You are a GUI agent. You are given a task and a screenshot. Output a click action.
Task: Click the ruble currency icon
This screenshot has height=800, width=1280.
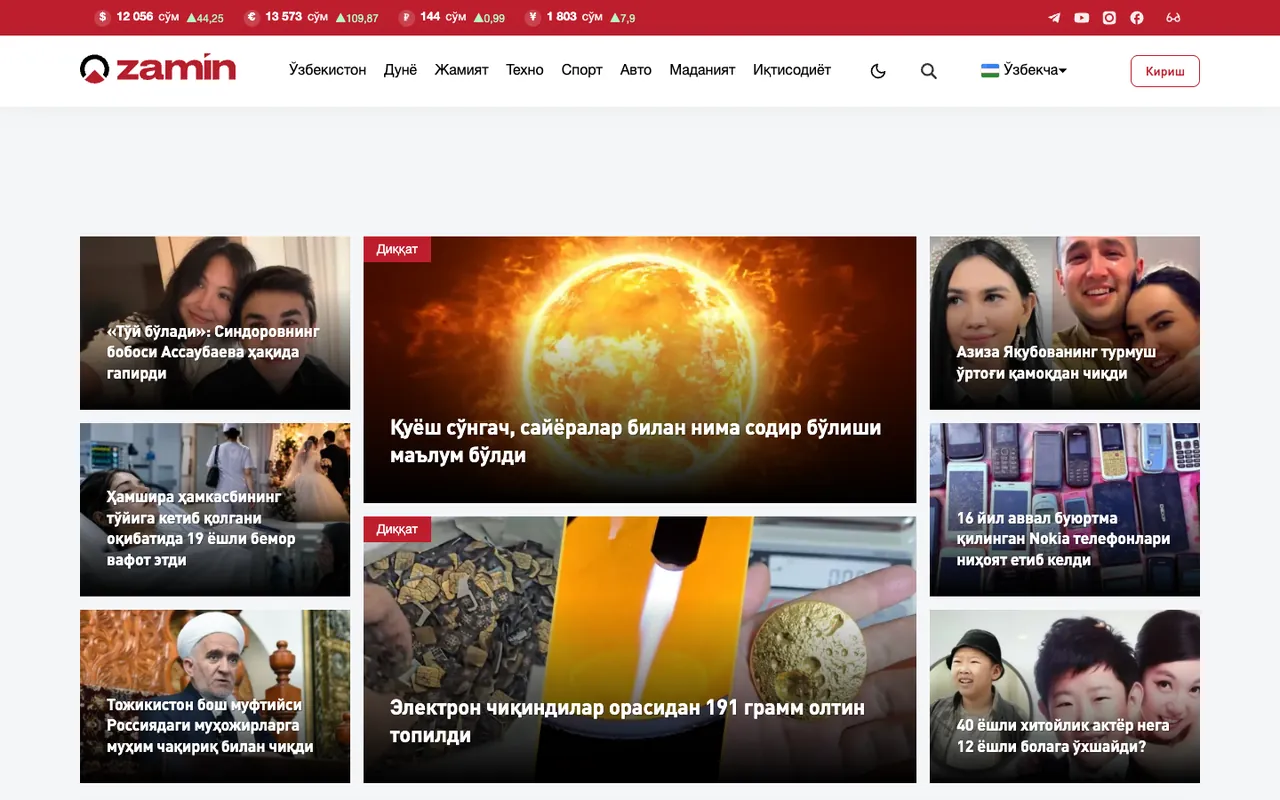(x=406, y=17)
